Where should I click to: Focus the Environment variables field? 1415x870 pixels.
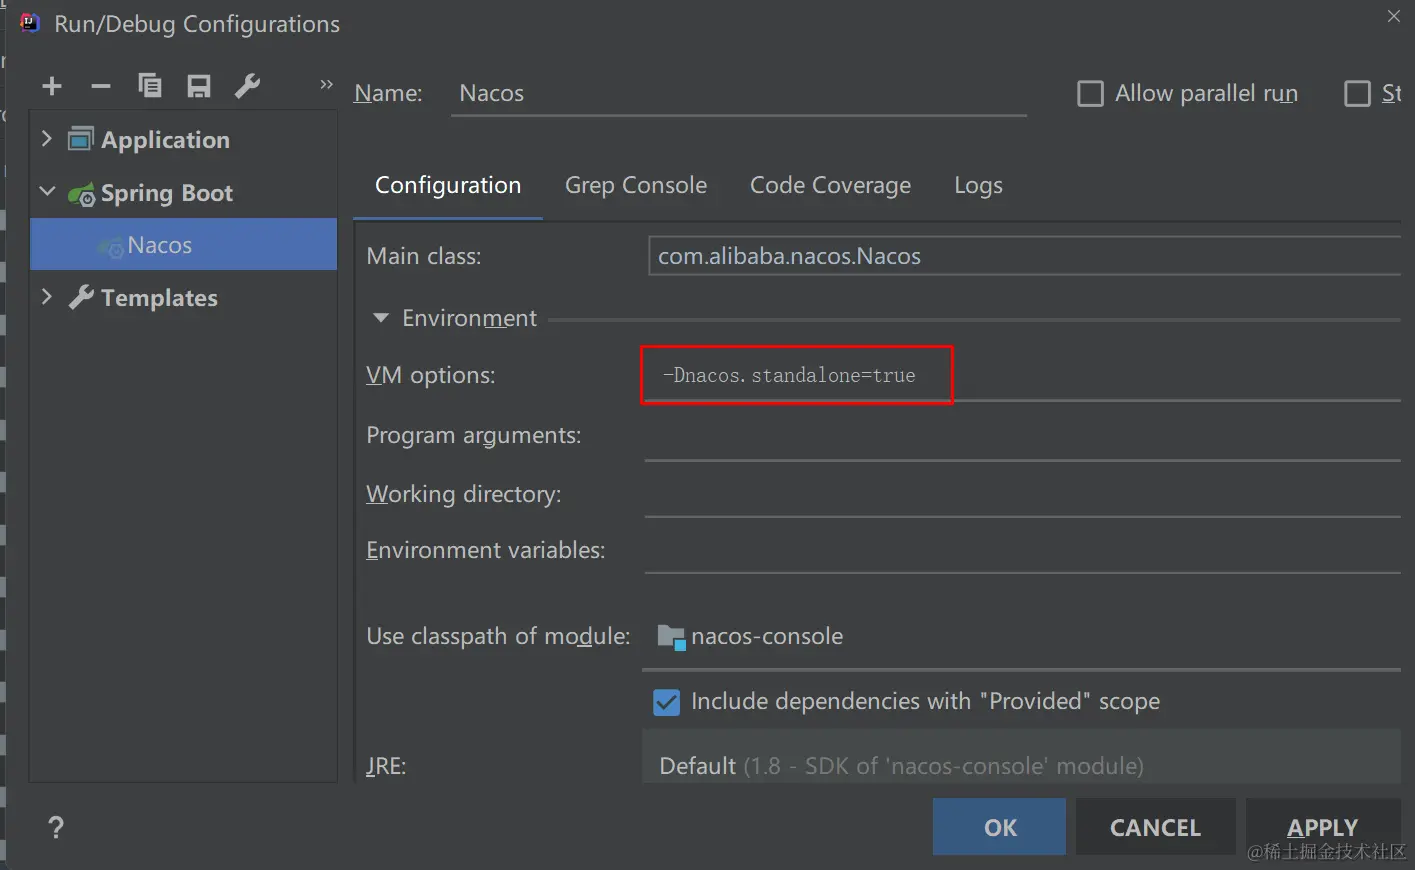coord(1022,550)
